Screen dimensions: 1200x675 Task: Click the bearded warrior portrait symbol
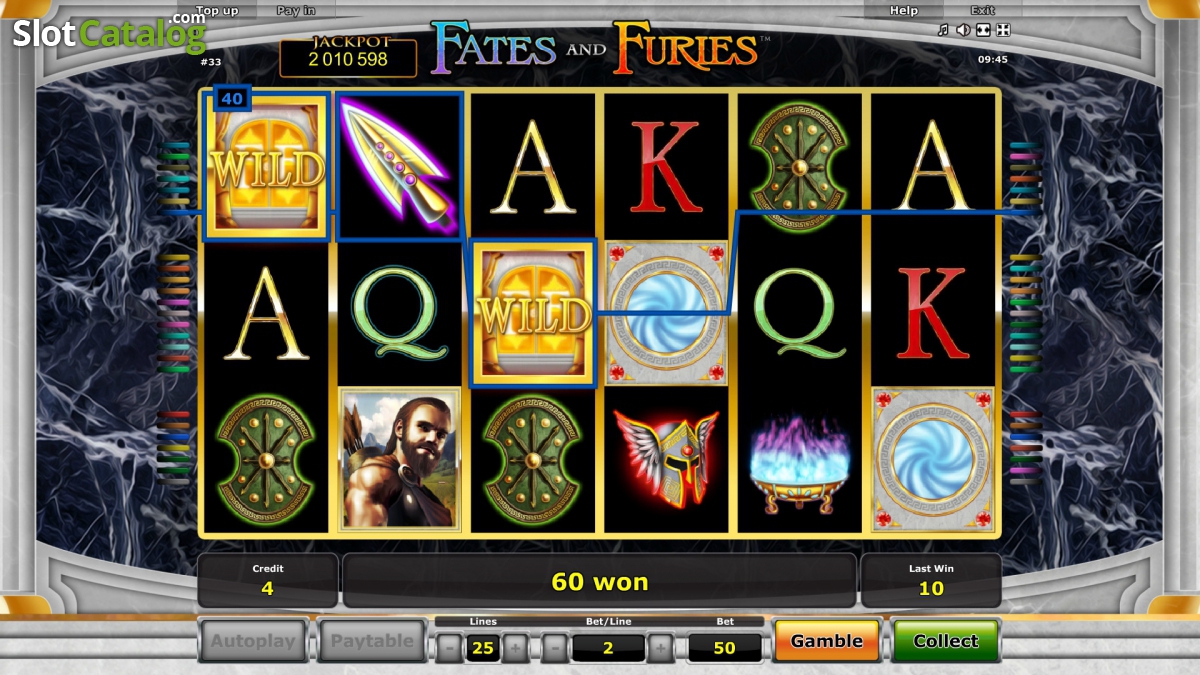(400, 459)
